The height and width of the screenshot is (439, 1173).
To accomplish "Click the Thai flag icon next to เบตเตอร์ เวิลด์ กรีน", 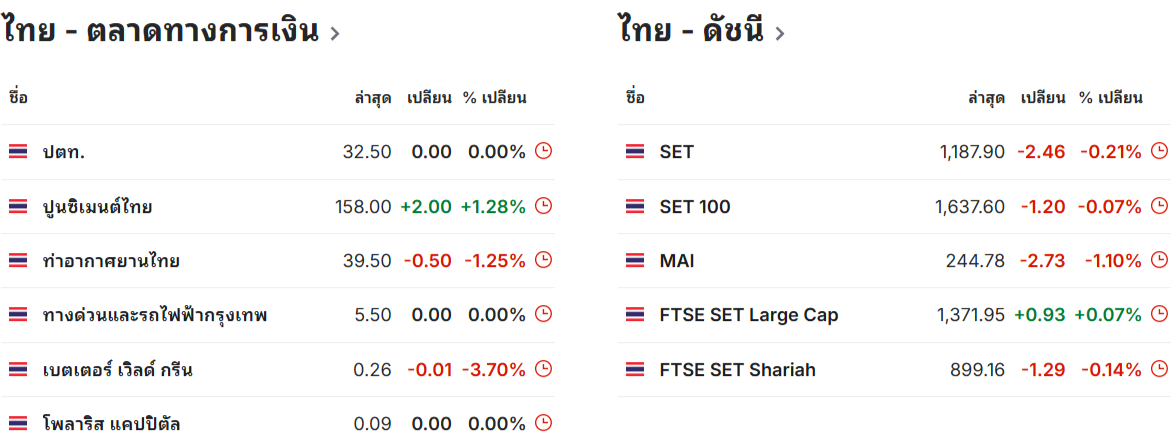I will tap(18, 369).
